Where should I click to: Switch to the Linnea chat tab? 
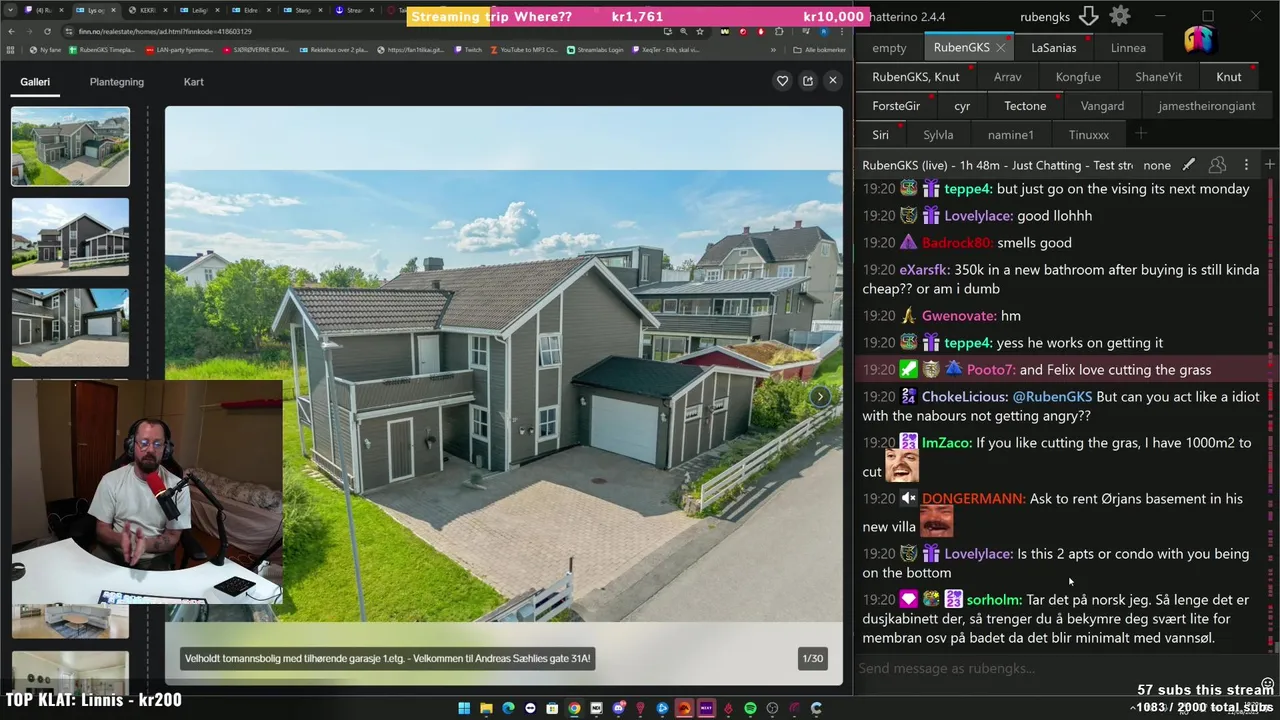pos(1128,48)
